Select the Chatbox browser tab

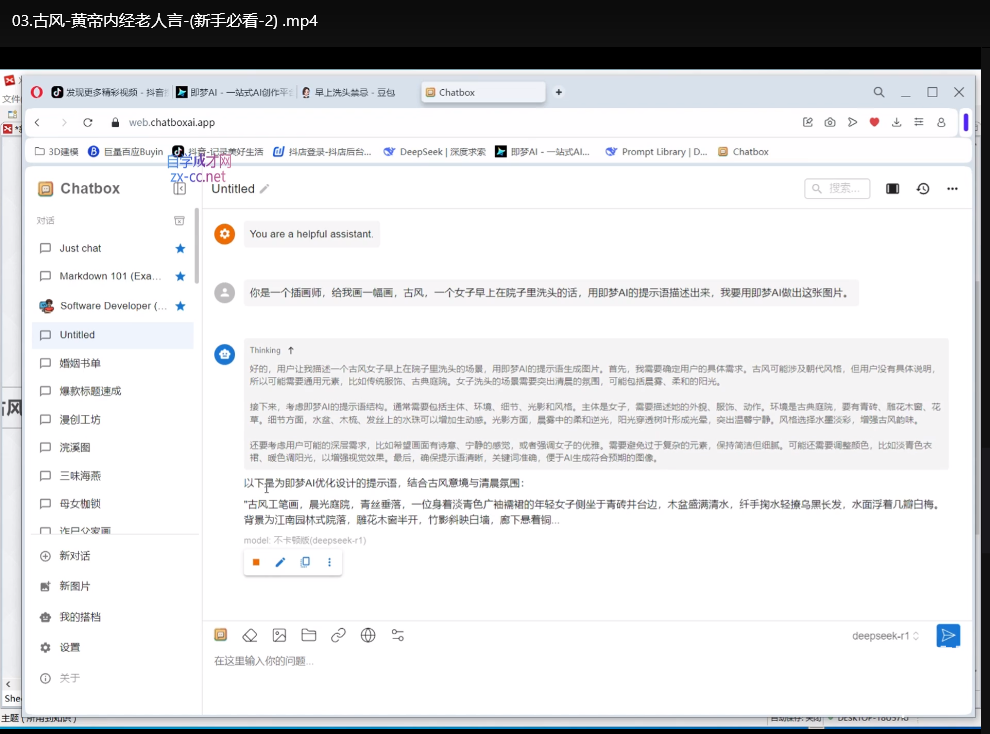(x=483, y=92)
